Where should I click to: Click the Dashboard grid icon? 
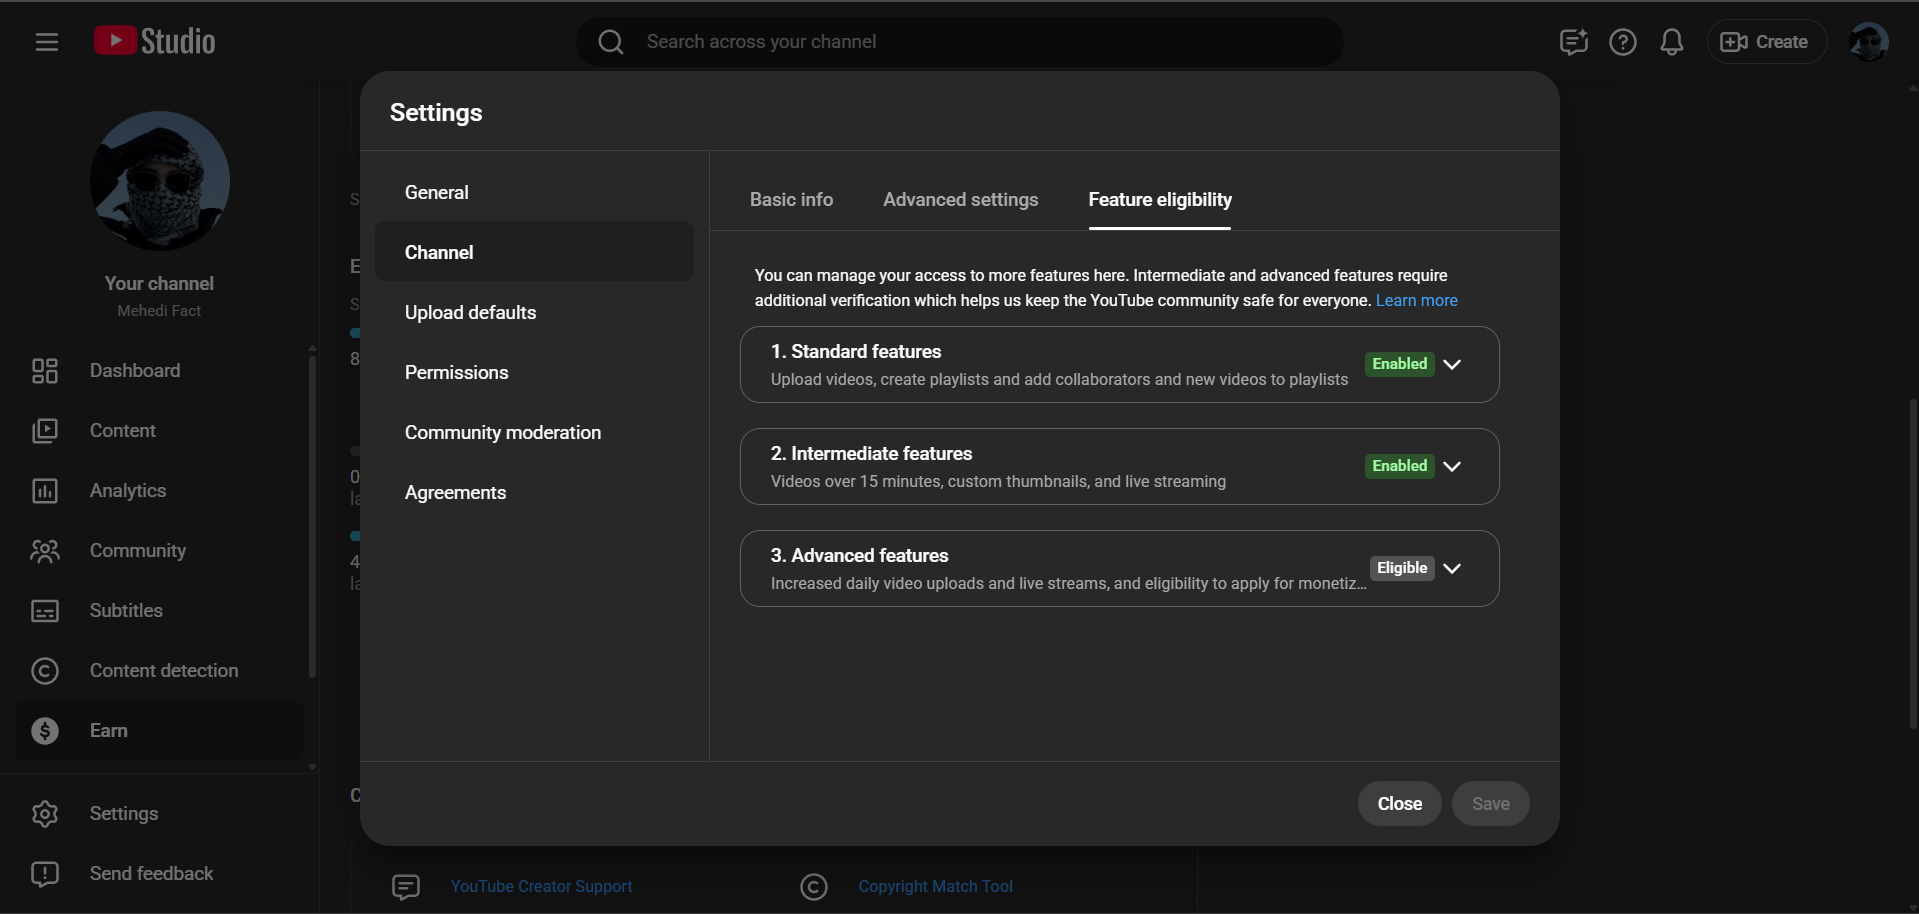45,371
